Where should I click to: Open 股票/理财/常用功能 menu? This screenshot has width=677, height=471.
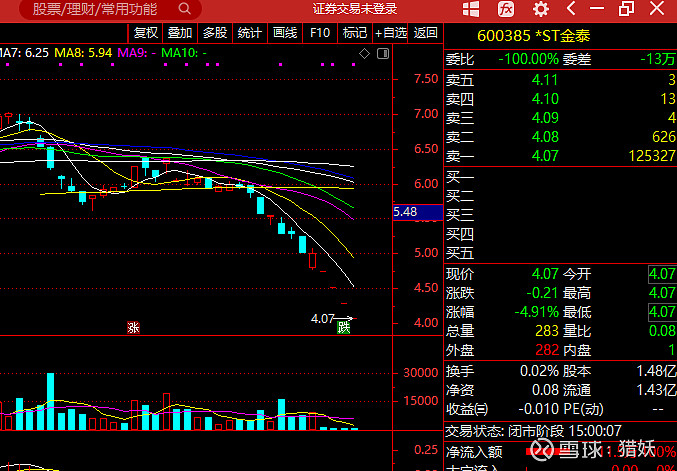click(95, 9)
